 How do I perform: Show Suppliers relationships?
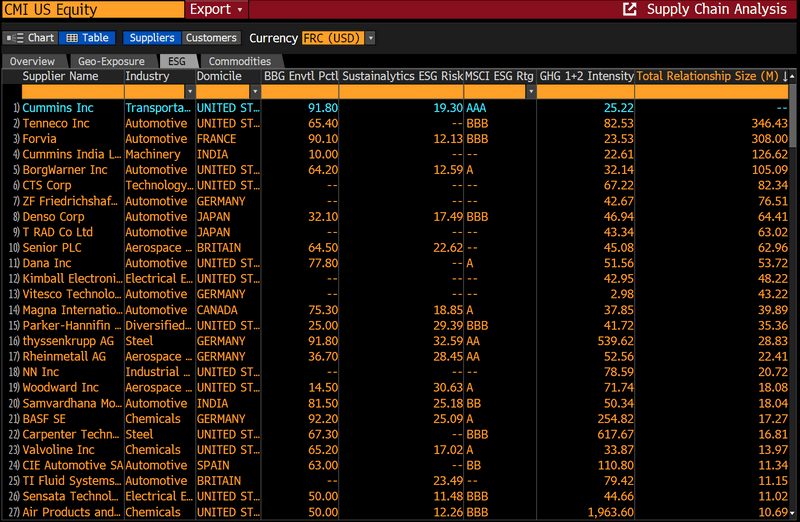point(150,38)
